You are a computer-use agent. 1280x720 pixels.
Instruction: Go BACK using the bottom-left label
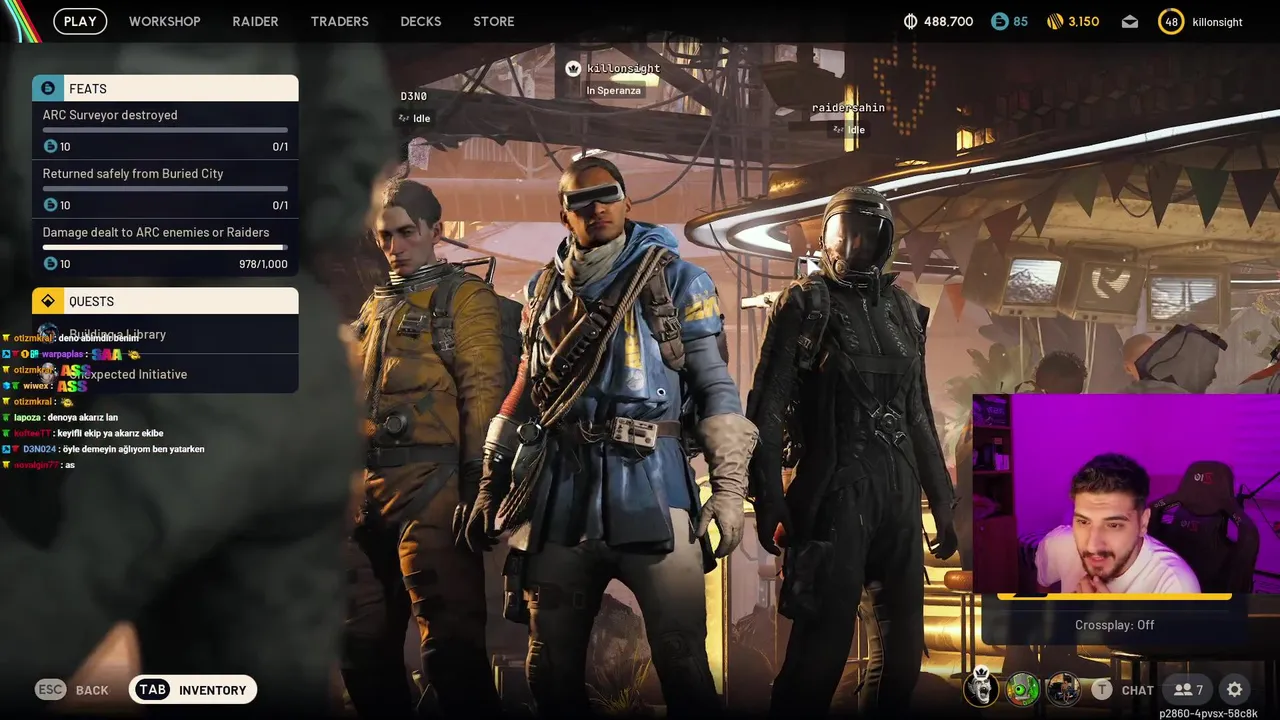(92, 690)
